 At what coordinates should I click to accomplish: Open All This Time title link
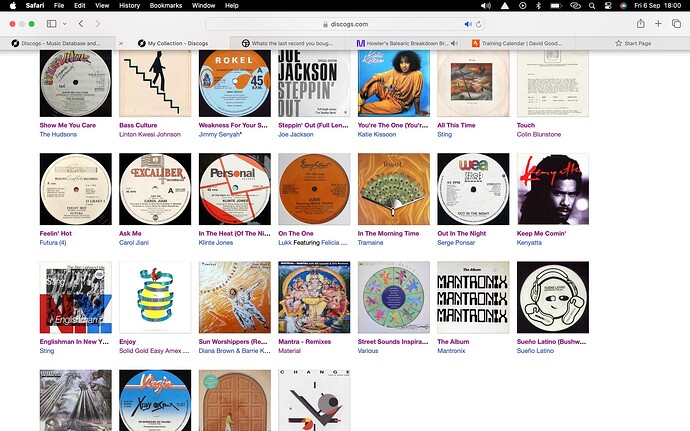coord(456,125)
